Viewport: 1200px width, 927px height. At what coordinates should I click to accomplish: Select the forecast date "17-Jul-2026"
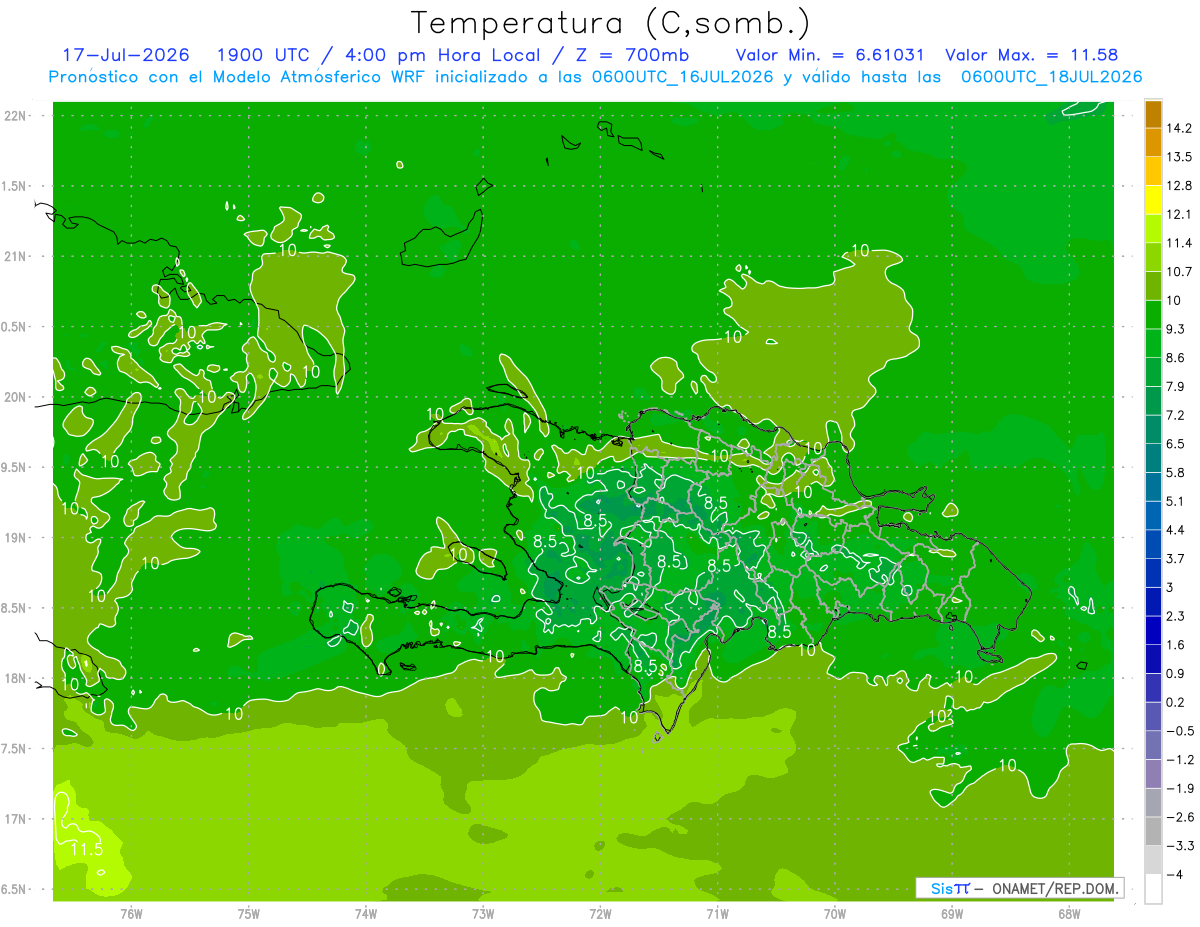pyautogui.click(x=127, y=55)
